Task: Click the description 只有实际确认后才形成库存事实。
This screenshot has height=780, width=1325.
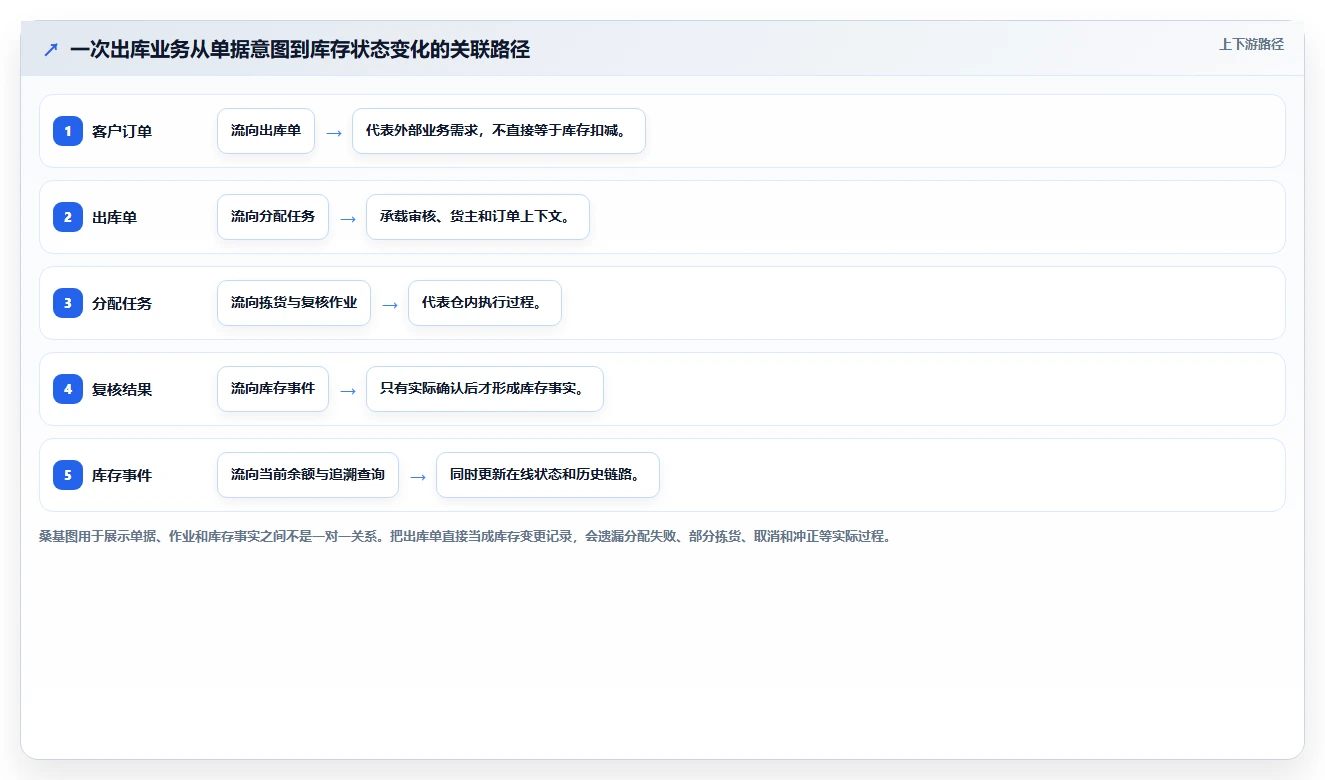Action: 485,389
